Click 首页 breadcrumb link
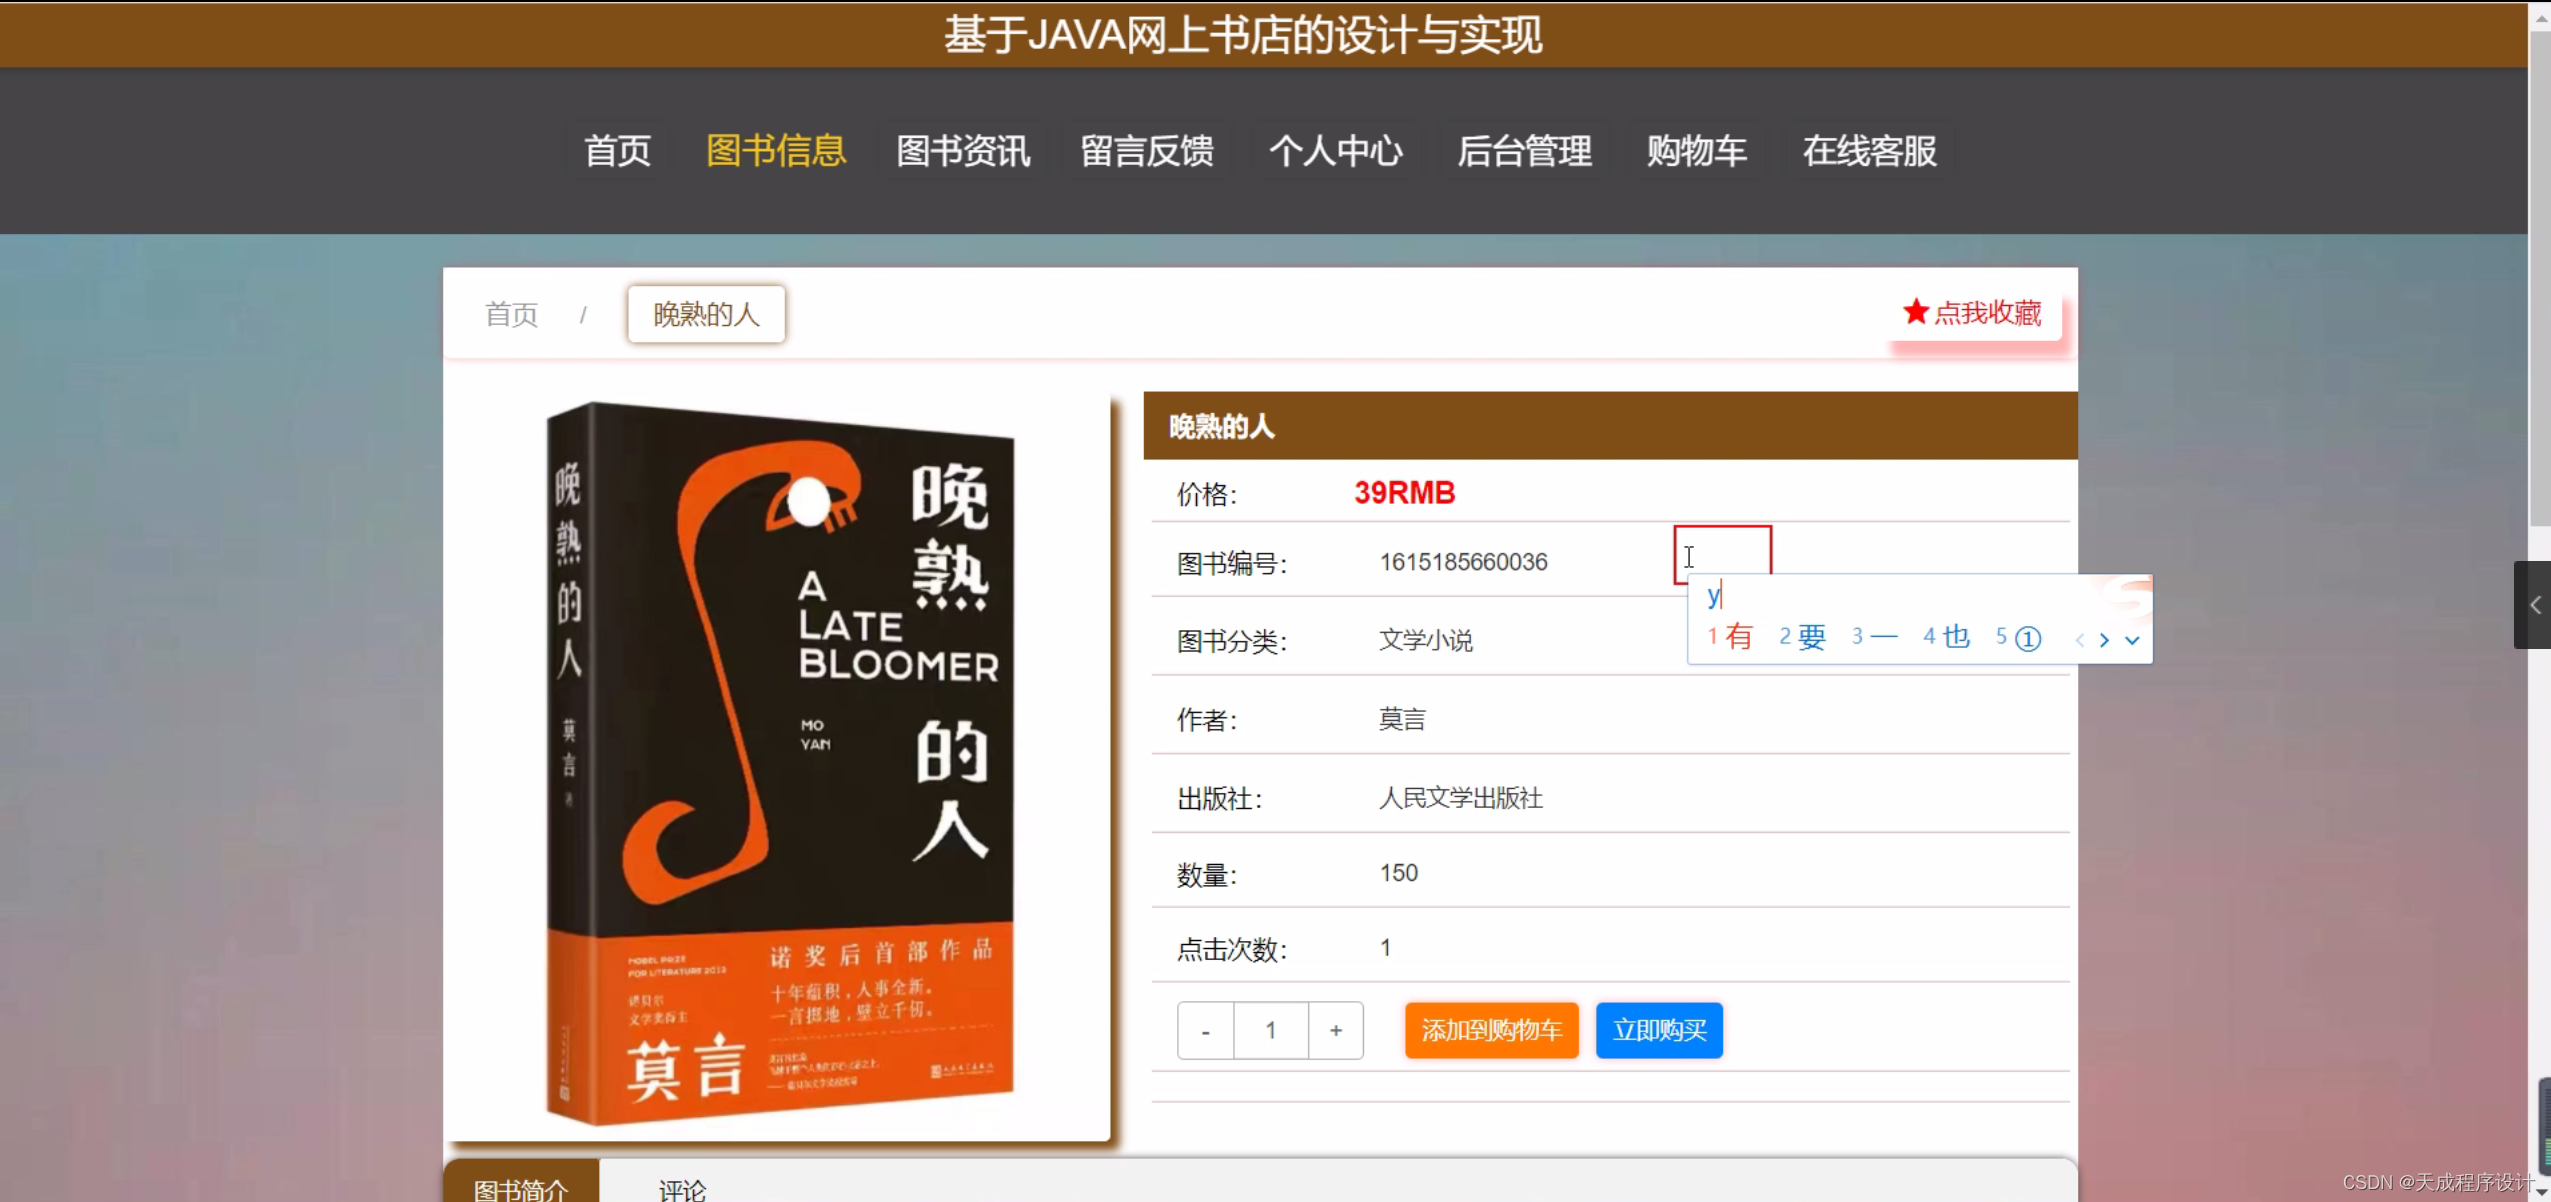Screen dimensions: 2551x1202 point(511,314)
